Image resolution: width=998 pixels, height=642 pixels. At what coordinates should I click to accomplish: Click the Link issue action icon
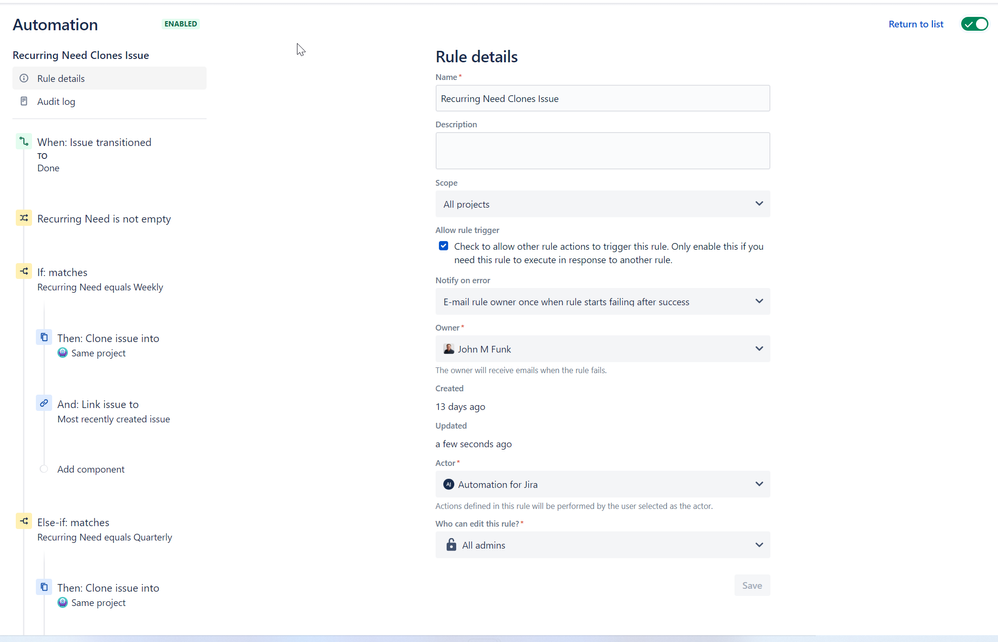[x=41, y=403]
